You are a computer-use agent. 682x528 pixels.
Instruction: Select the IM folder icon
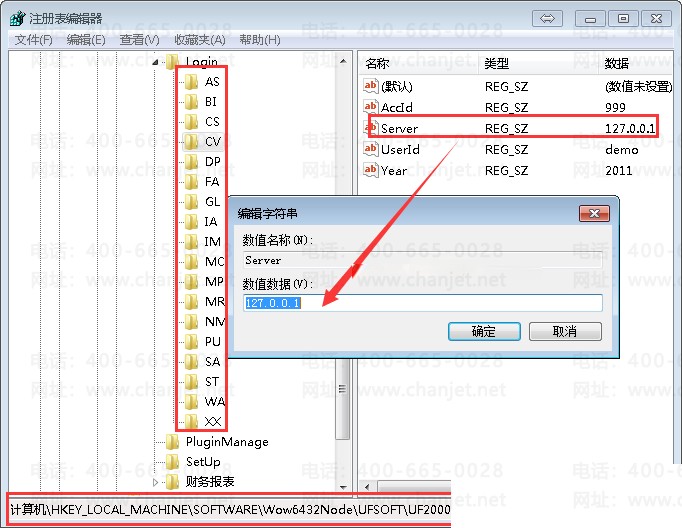pos(191,241)
